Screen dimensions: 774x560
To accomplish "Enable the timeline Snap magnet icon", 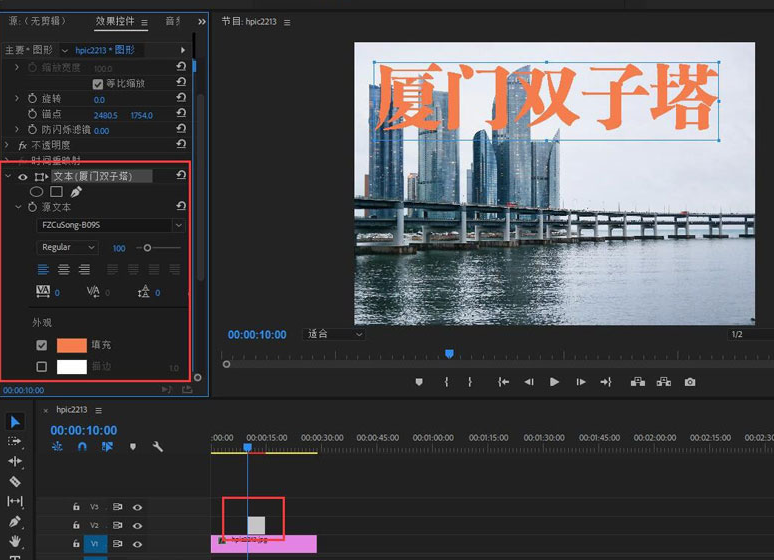I will pos(83,447).
